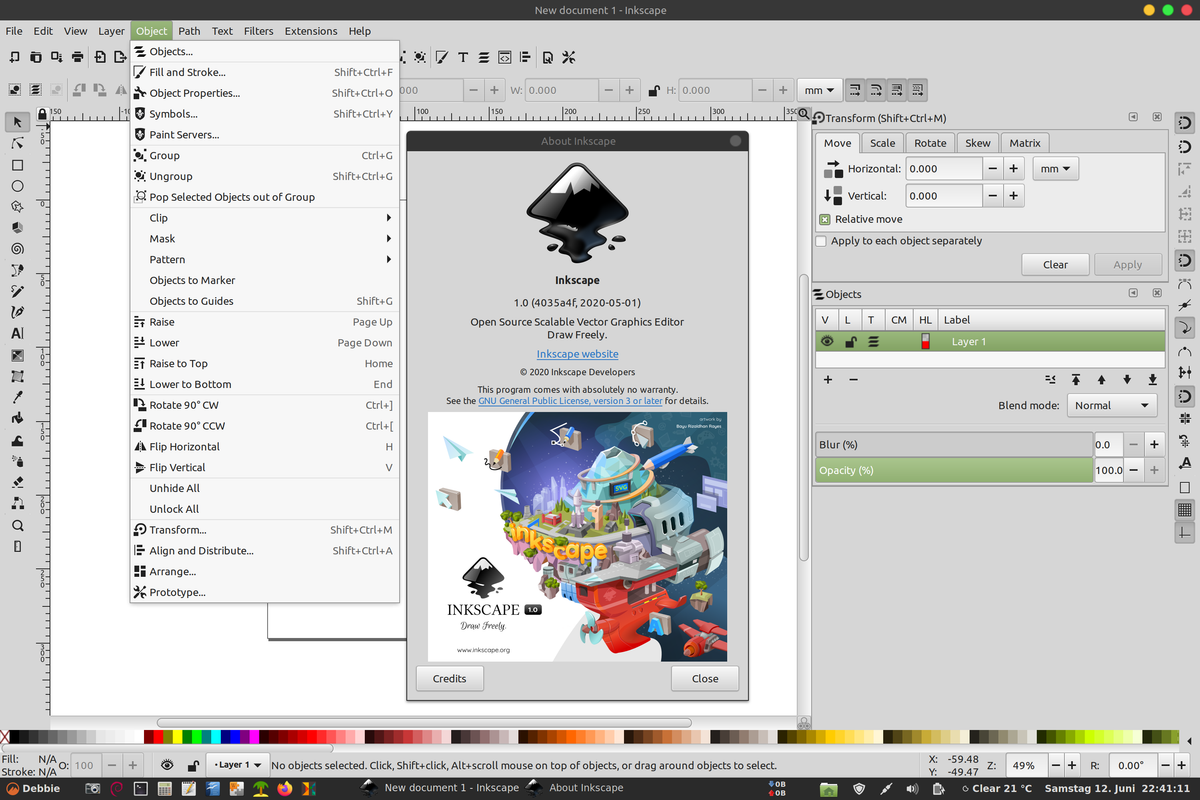1200x800 pixels.
Task: Add new layer with plus icon
Action: pos(828,380)
